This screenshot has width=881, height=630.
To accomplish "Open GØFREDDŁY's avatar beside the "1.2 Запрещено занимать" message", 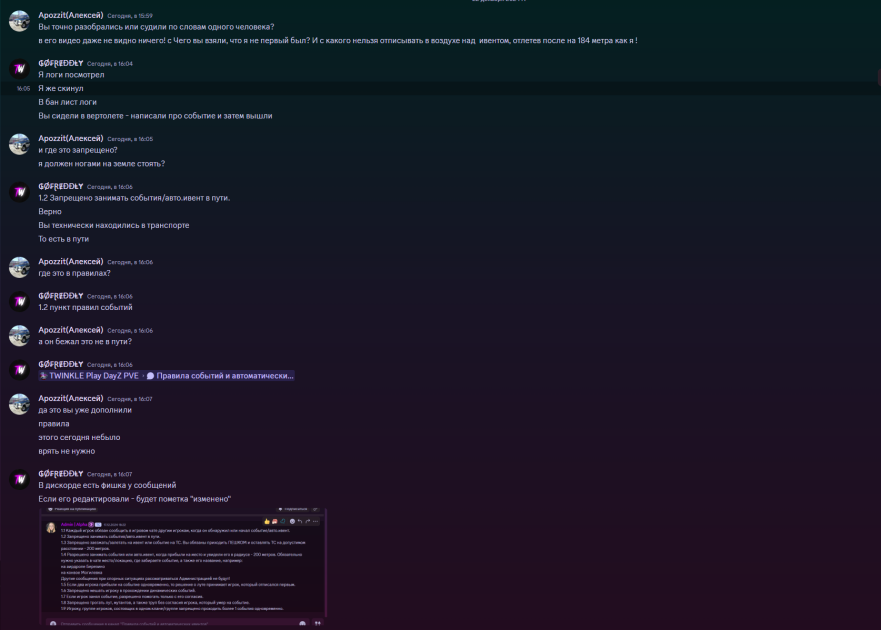I will click(x=19, y=192).
